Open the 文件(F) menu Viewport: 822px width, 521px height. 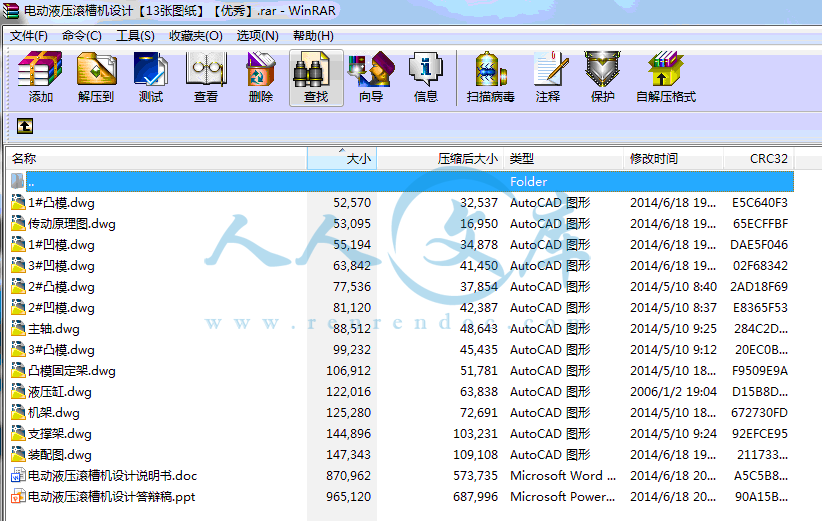click(x=29, y=36)
